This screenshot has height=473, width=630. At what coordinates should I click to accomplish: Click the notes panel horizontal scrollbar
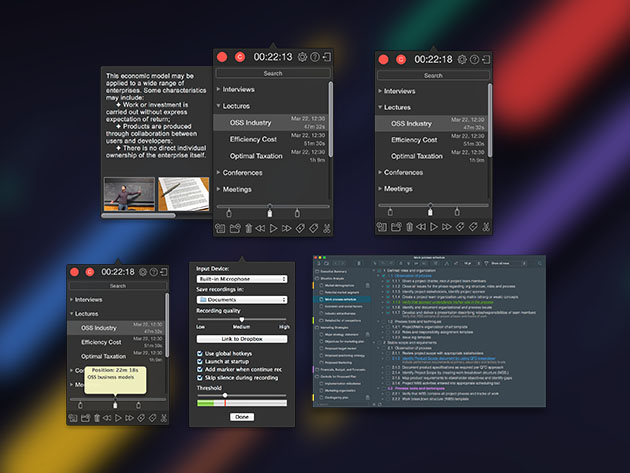138,215
